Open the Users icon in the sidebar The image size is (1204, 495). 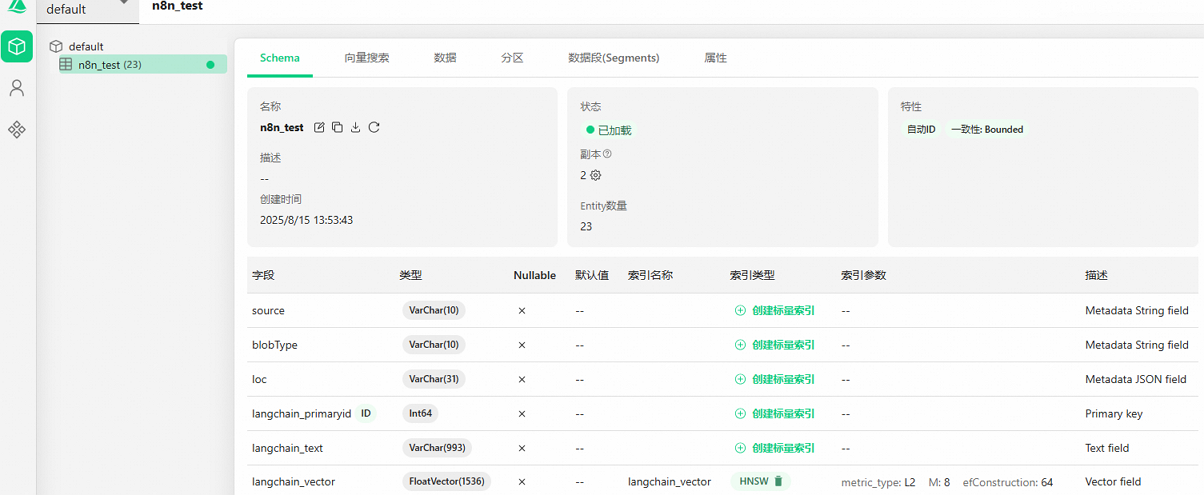pyautogui.click(x=17, y=88)
